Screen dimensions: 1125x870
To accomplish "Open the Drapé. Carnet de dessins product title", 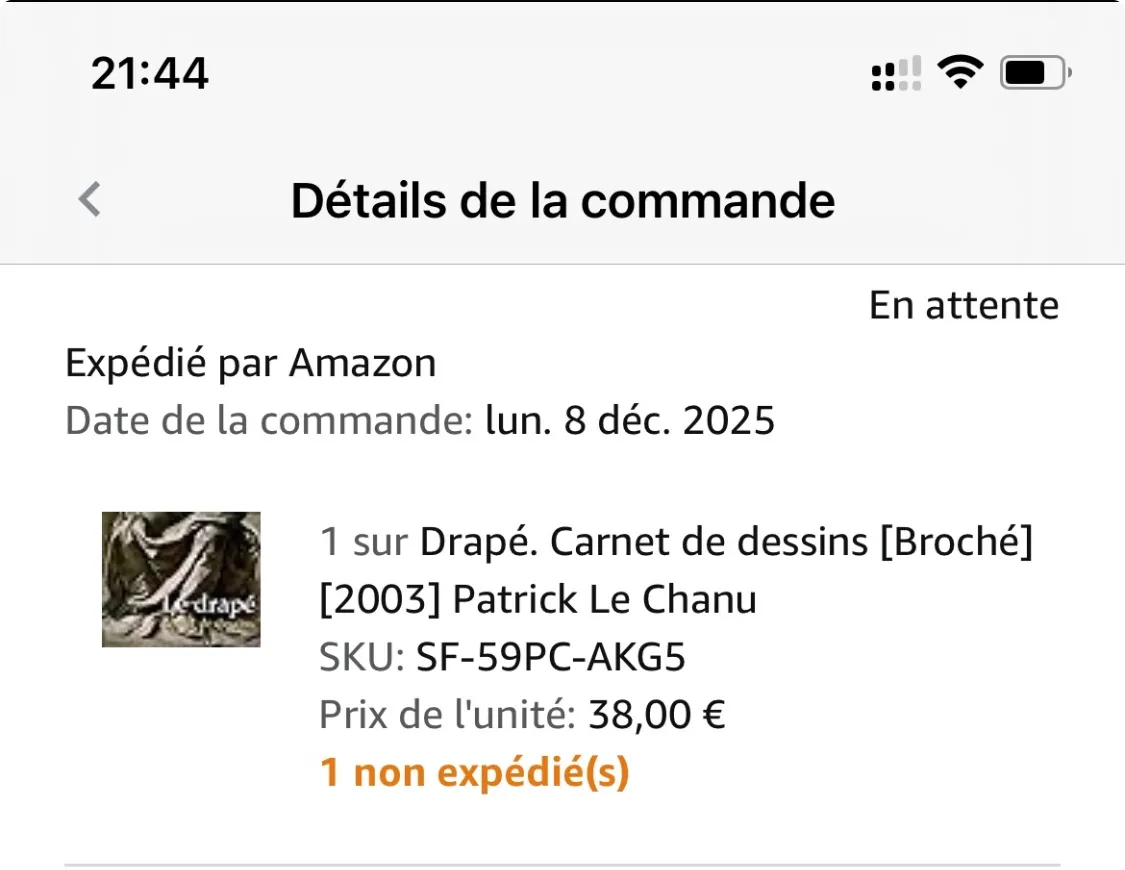I will 725,542.
